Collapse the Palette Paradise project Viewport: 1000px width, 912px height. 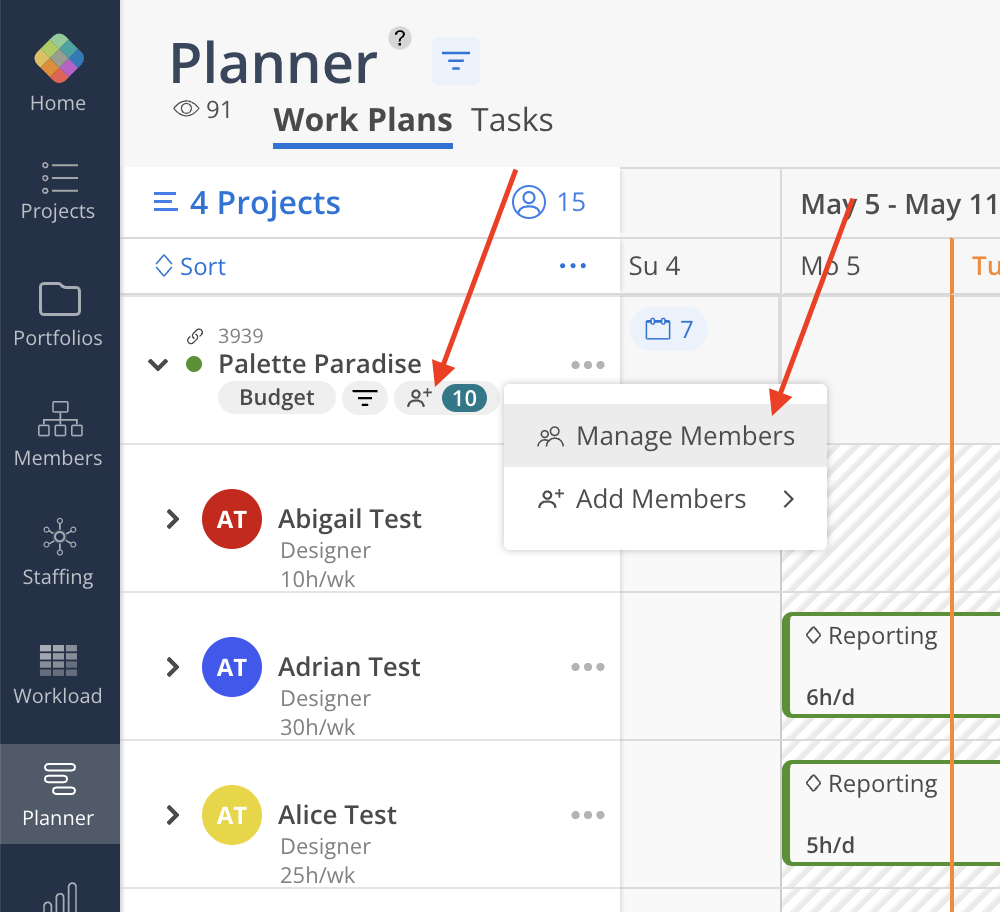point(158,365)
